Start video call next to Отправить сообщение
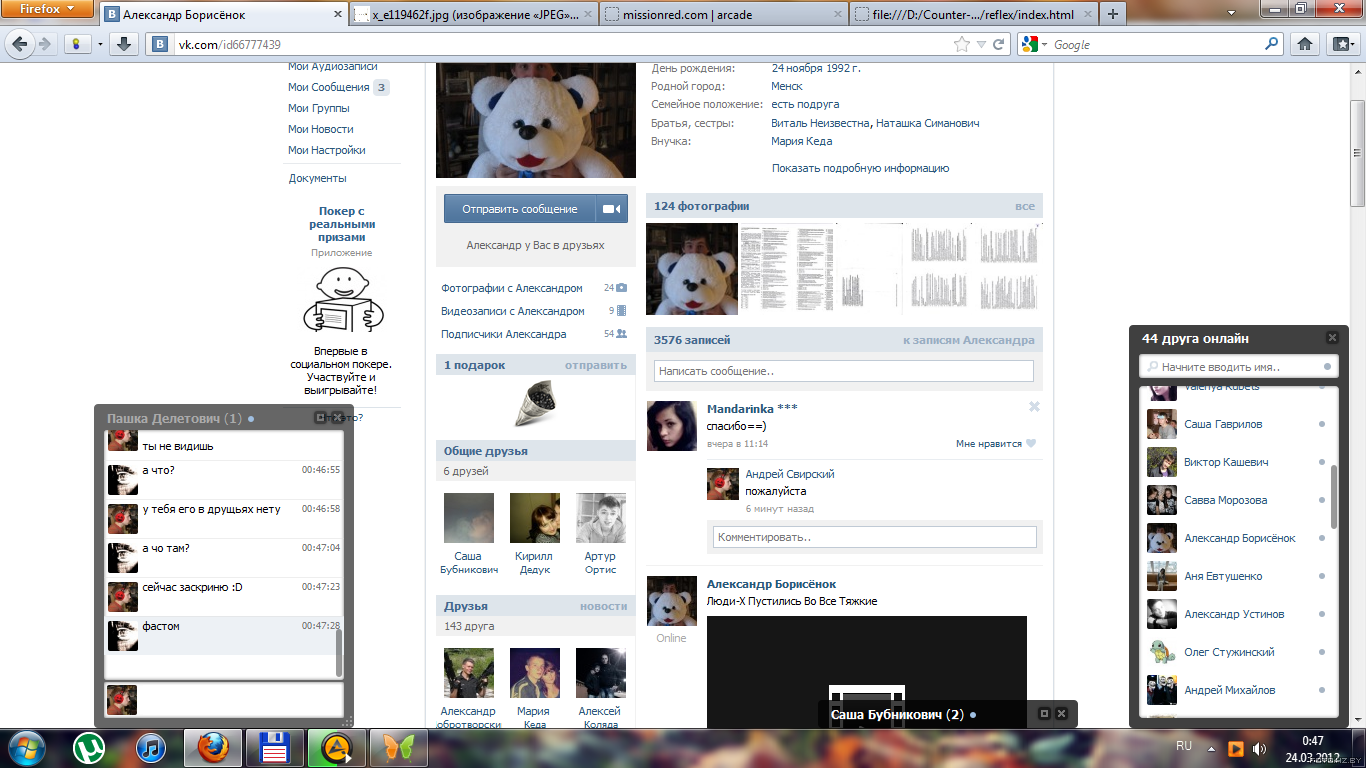The width and height of the screenshot is (1366, 768). click(612, 209)
